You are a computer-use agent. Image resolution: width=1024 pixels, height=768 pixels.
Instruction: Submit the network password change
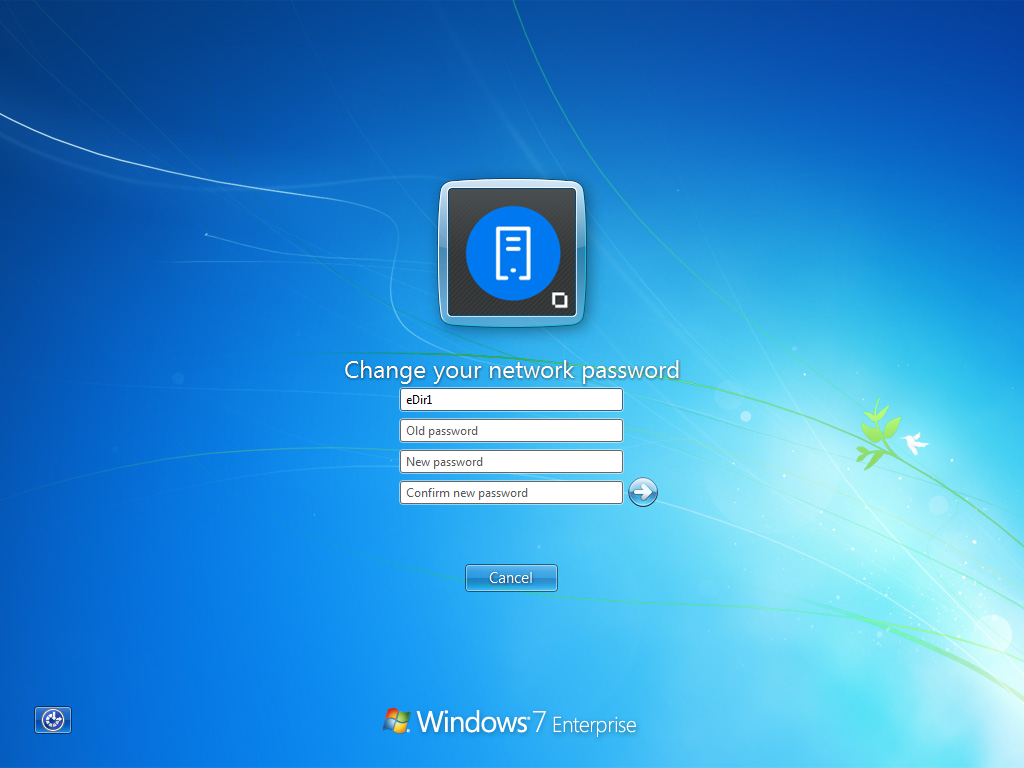(x=642, y=492)
